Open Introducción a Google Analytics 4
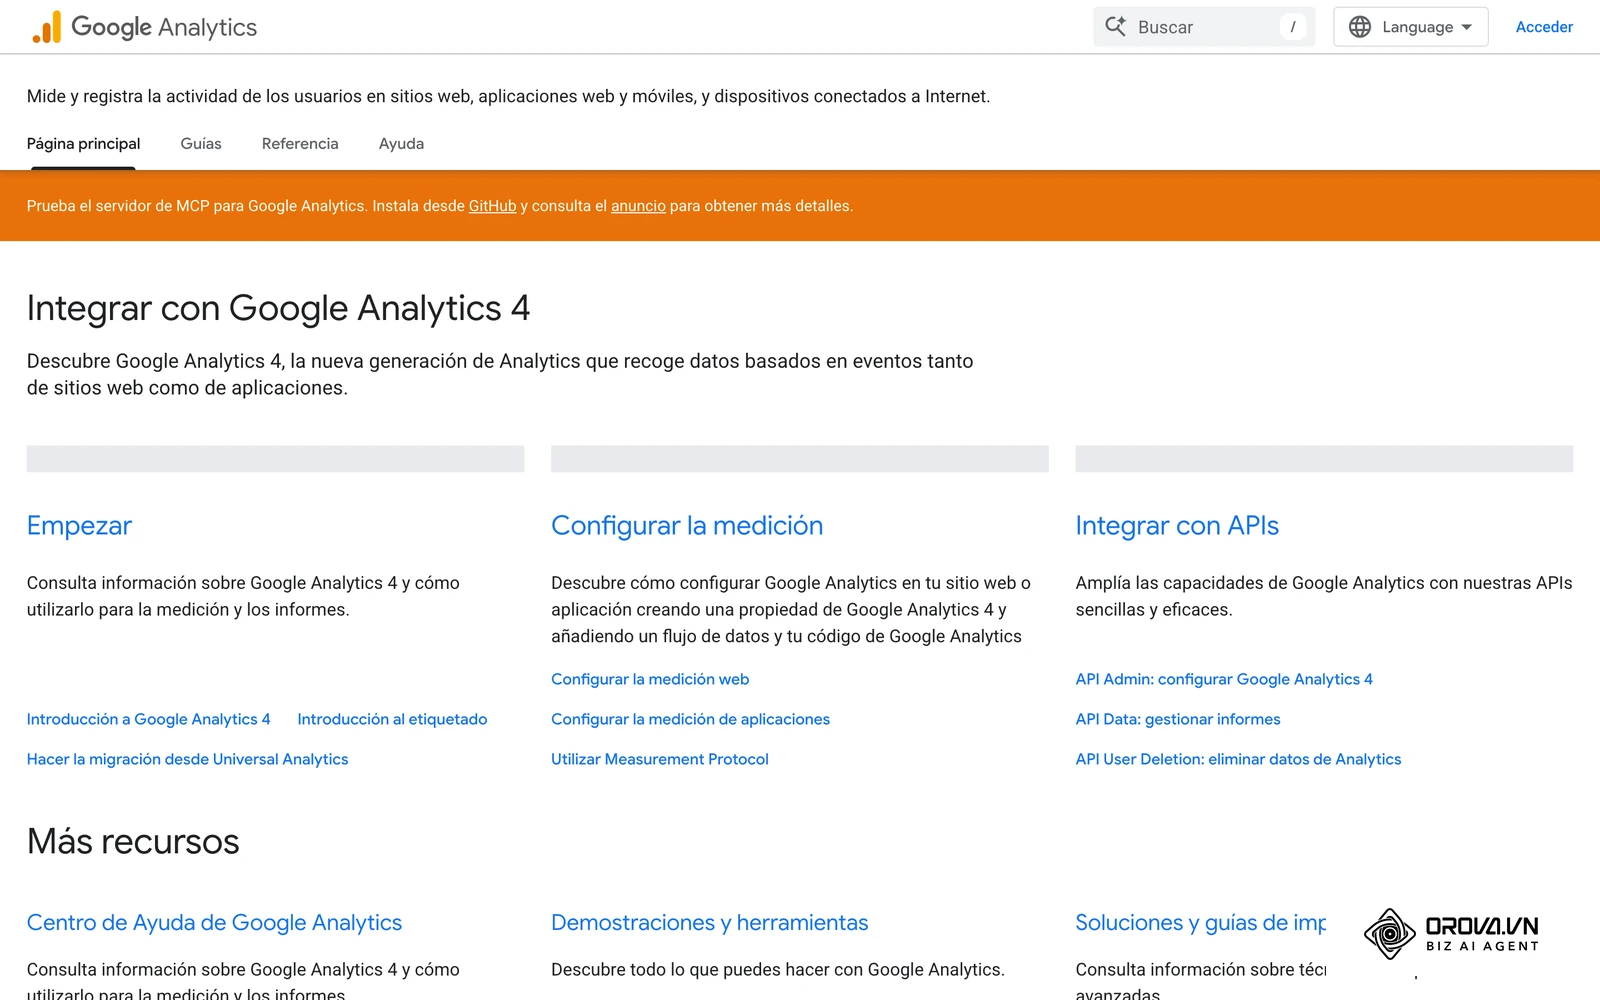The height and width of the screenshot is (1000, 1600). coord(148,719)
